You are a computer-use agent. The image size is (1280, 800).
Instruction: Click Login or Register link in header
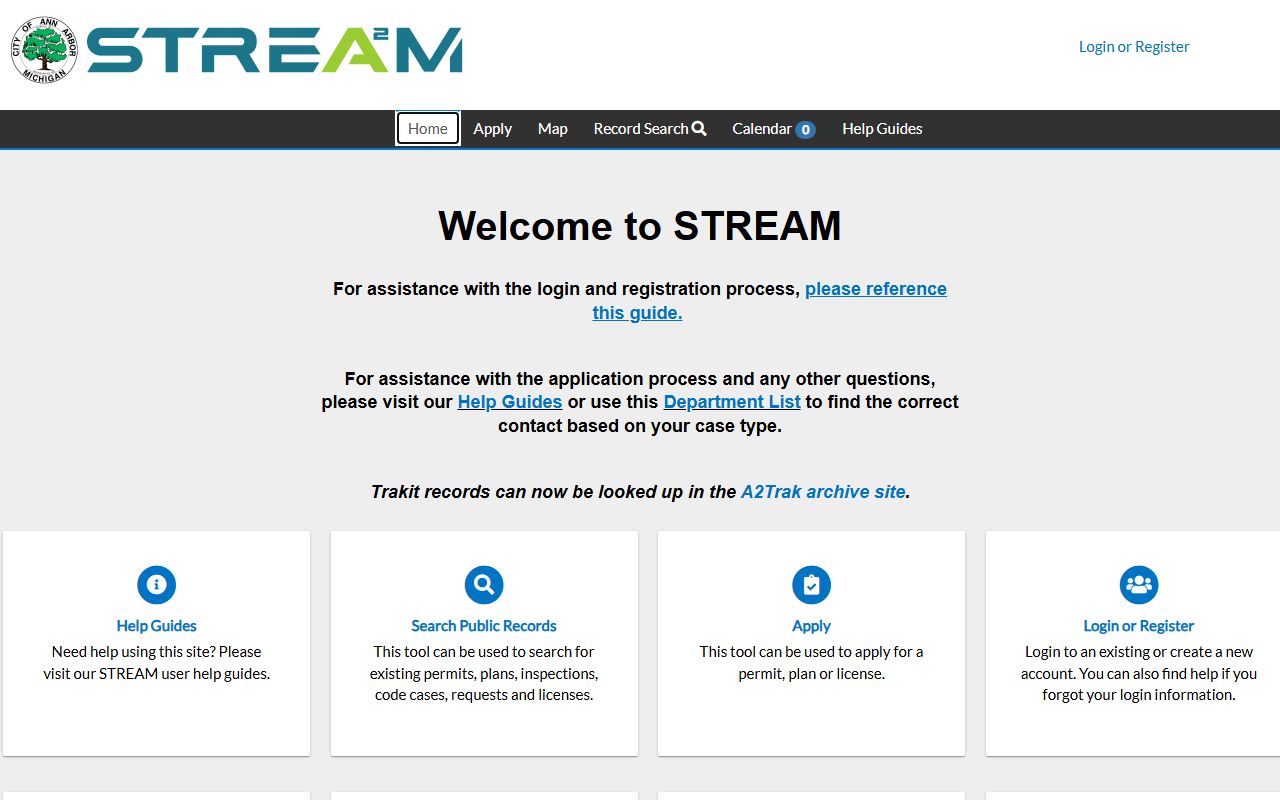[1134, 46]
